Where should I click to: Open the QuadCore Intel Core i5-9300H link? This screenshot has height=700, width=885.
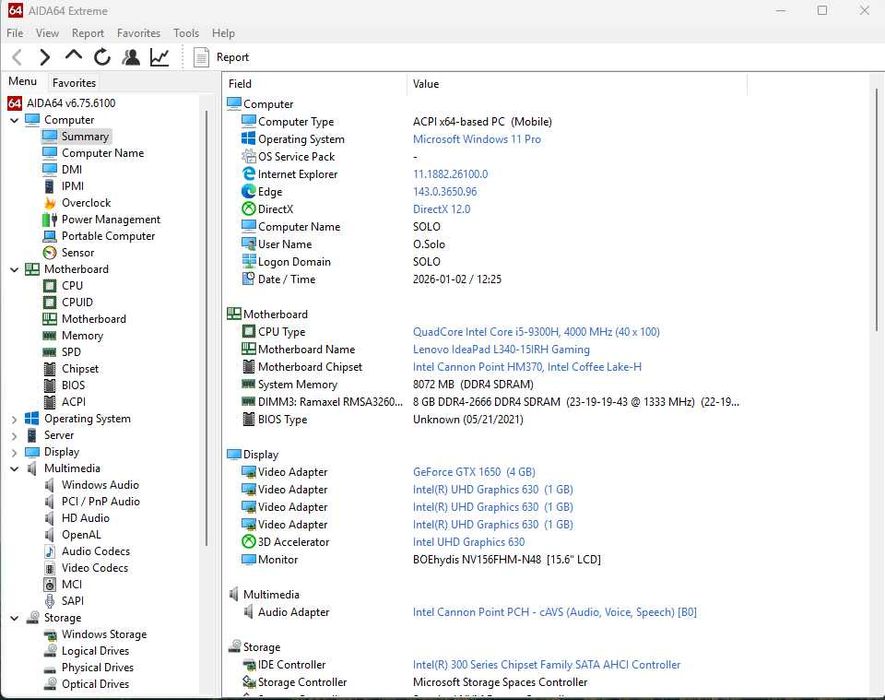536,332
